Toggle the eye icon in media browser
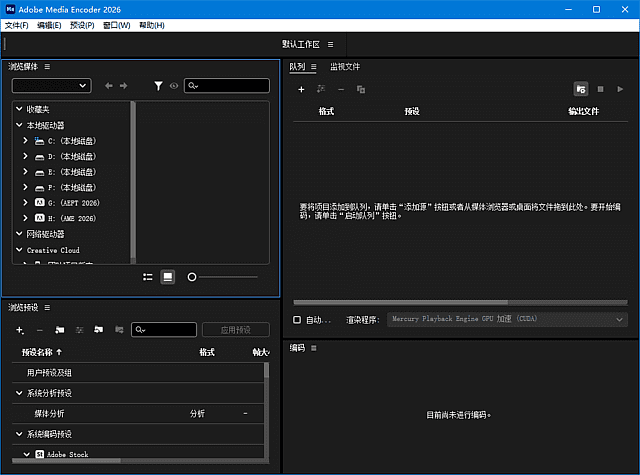640x475 pixels. pos(174,86)
